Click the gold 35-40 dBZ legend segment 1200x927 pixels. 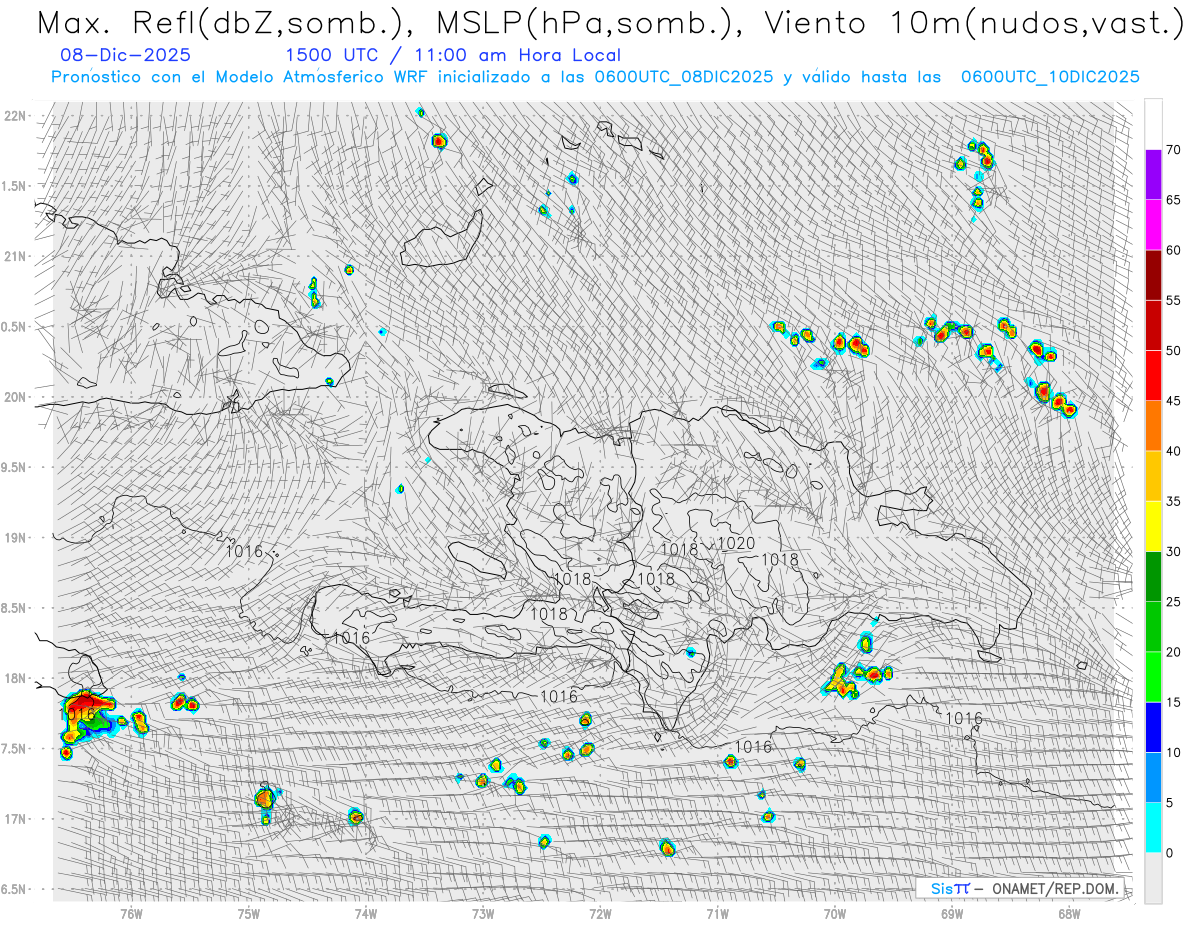click(1153, 476)
